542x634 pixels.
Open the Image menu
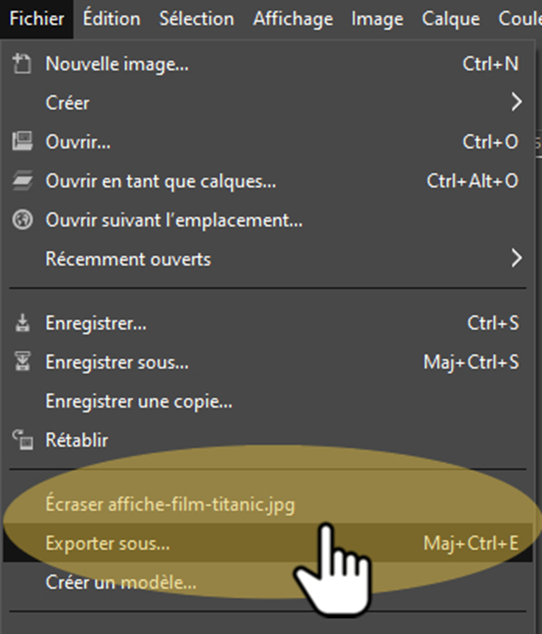point(377,19)
